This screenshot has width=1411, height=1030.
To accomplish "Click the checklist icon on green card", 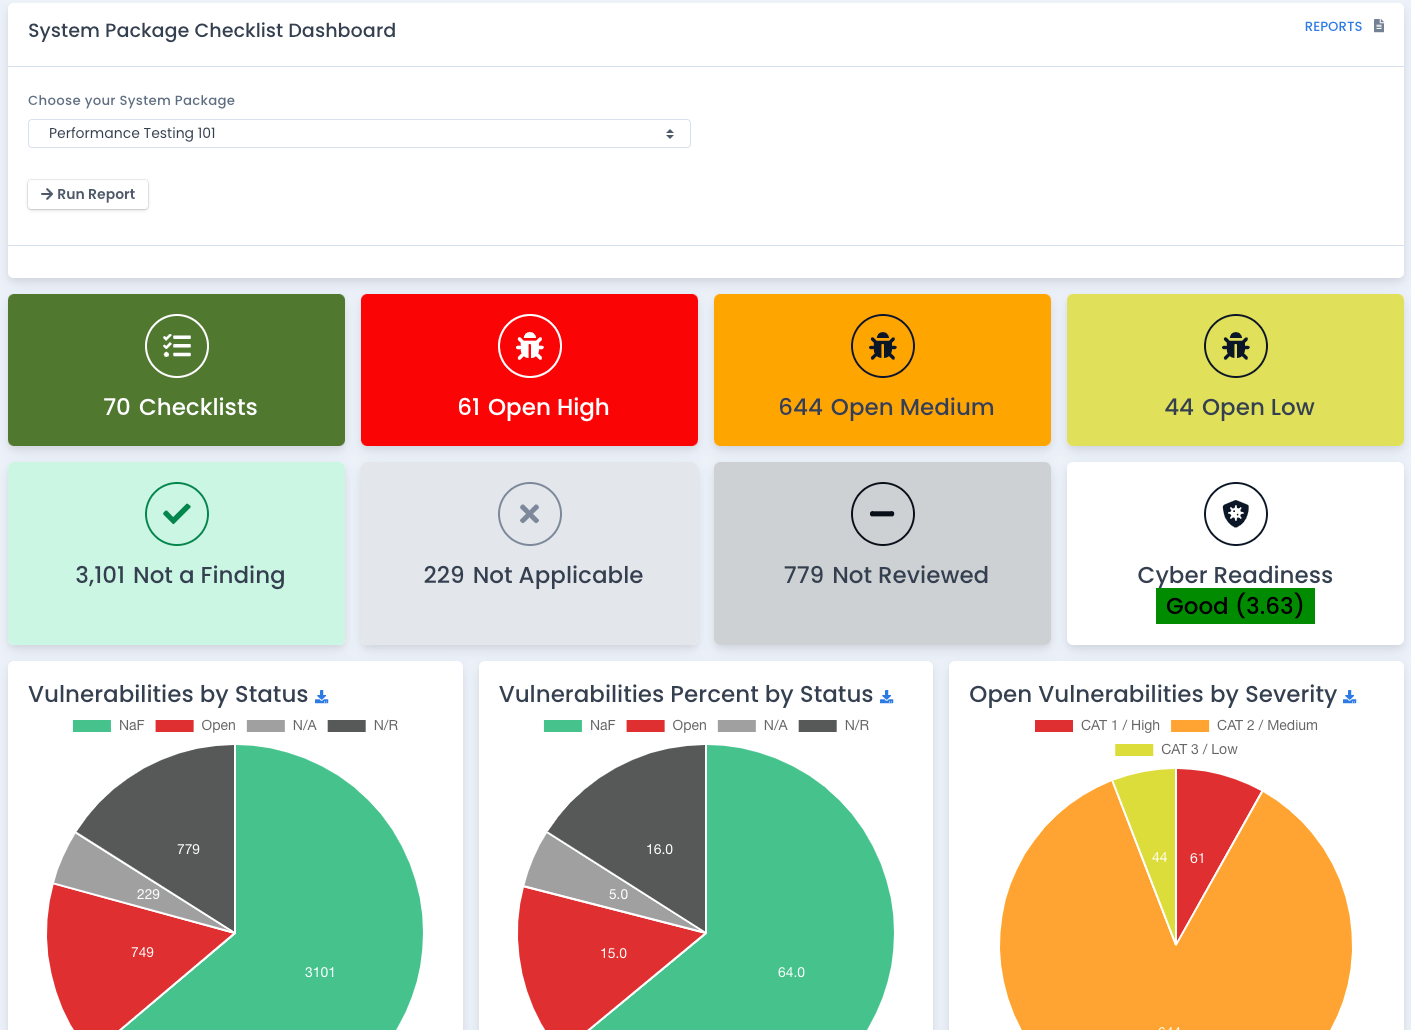I will 177,346.
